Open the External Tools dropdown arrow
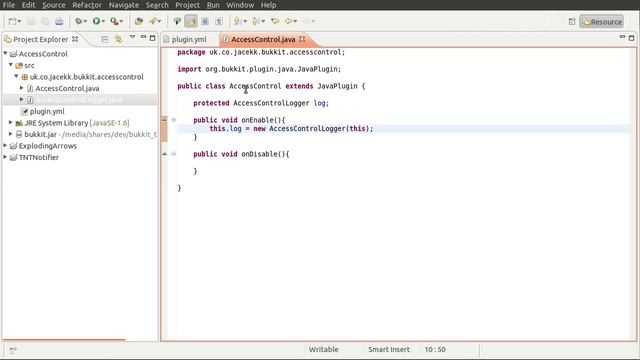This screenshot has height=360, width=640. (121, 21)
